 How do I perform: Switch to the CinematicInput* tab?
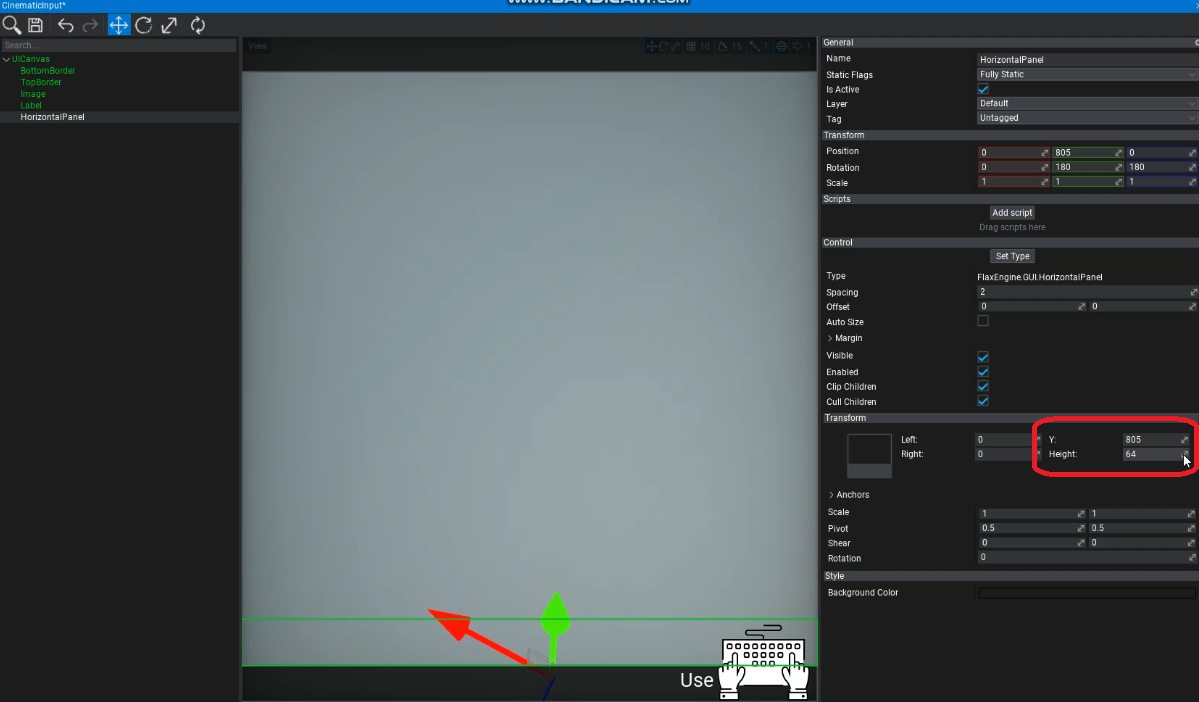pyautogui.click(x=34, y=5)
